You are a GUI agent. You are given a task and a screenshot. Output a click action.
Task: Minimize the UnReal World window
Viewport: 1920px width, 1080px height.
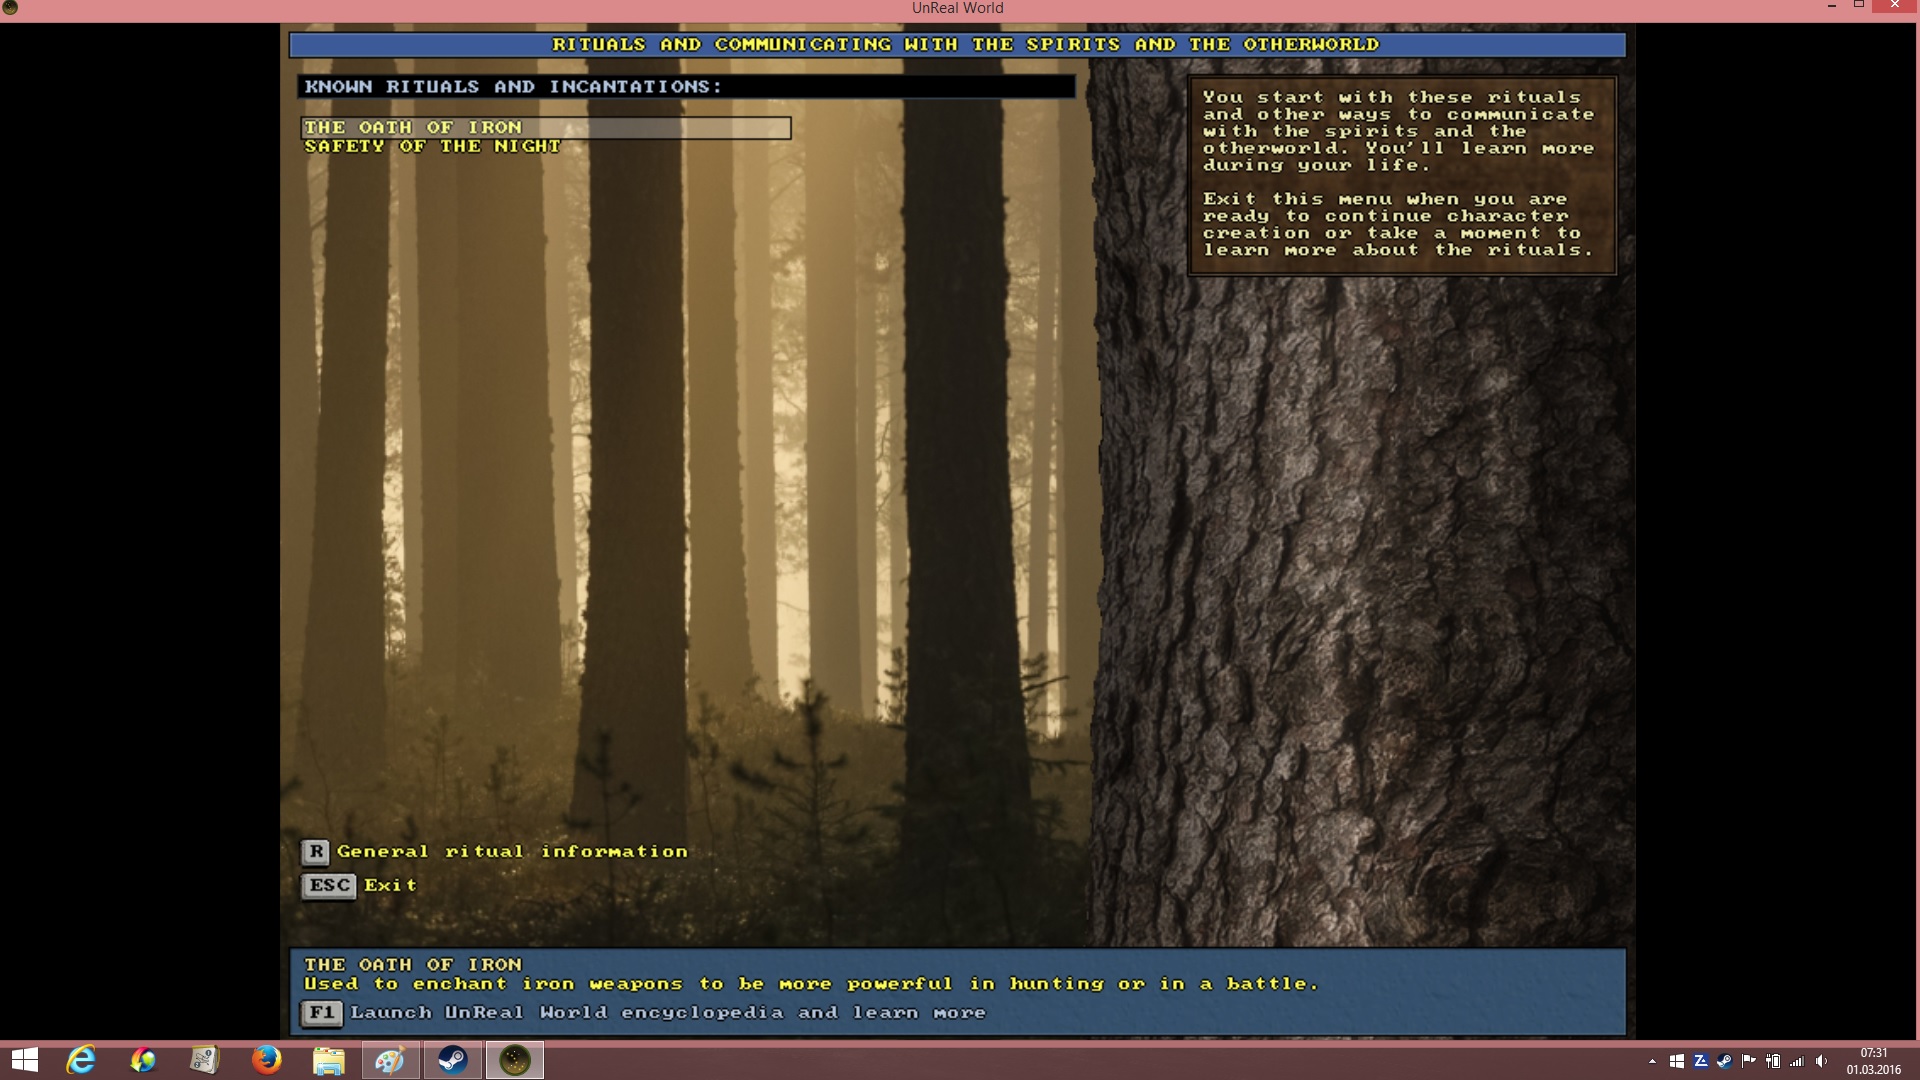tap(1831, 6)
